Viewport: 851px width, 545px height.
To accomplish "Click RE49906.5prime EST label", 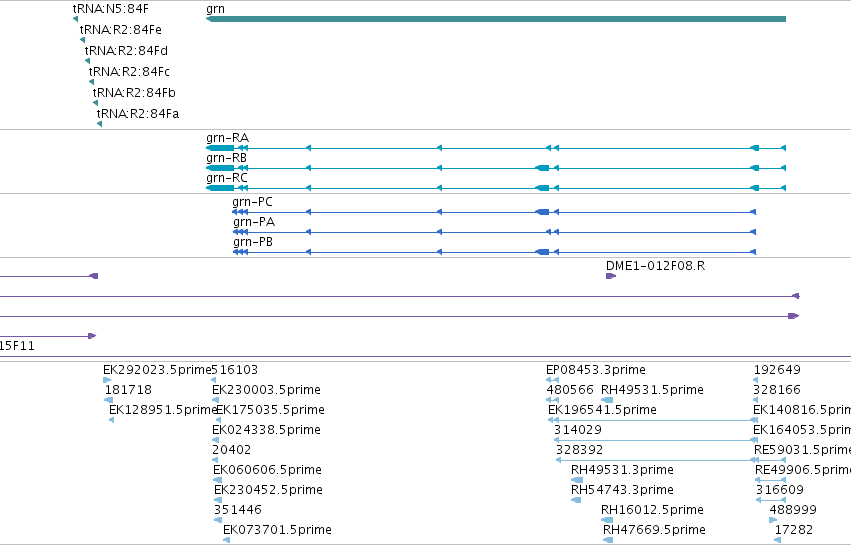I will (x=803, y=470).
